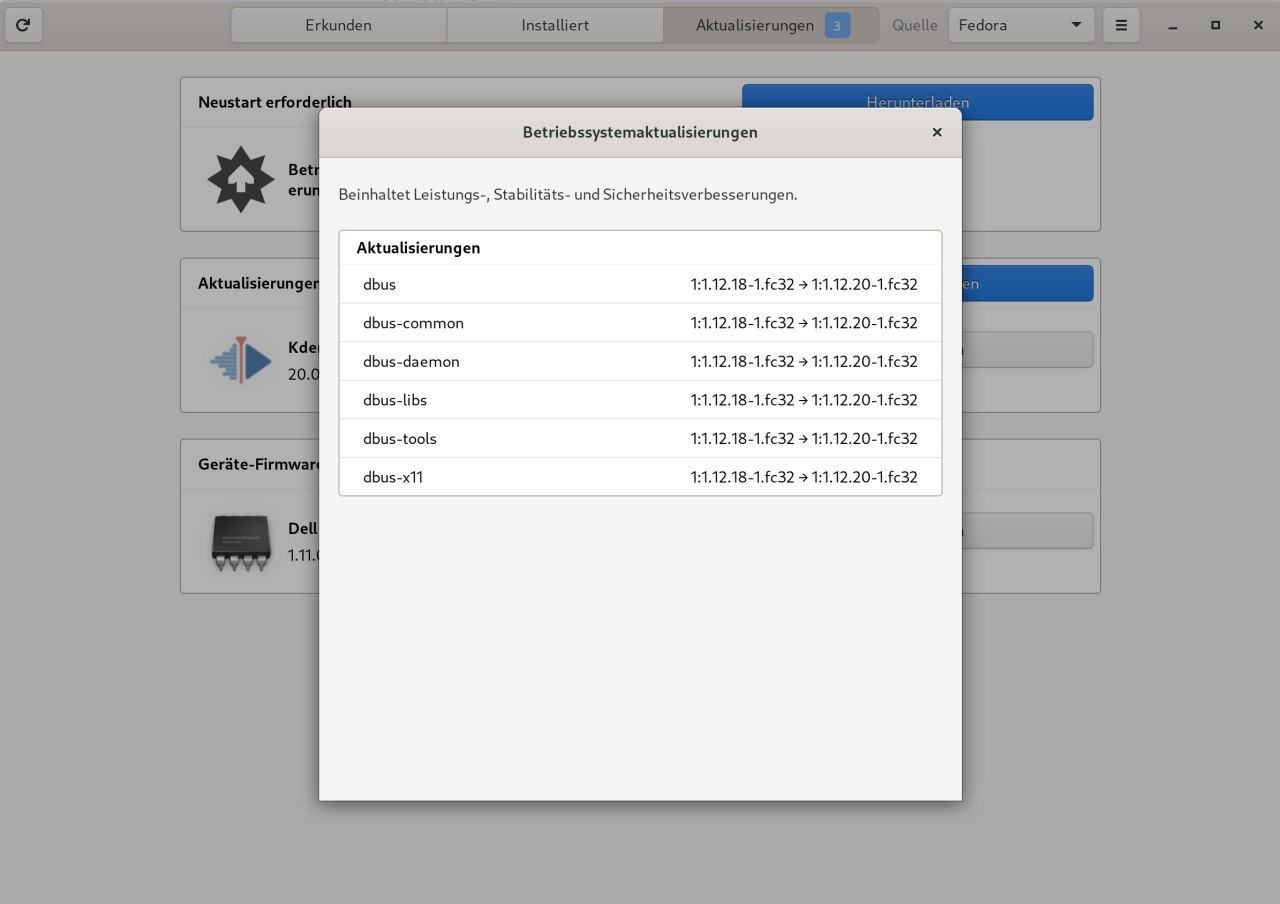Click the updates count badge showing 3
1280x904 pixels.
point(837,25)
